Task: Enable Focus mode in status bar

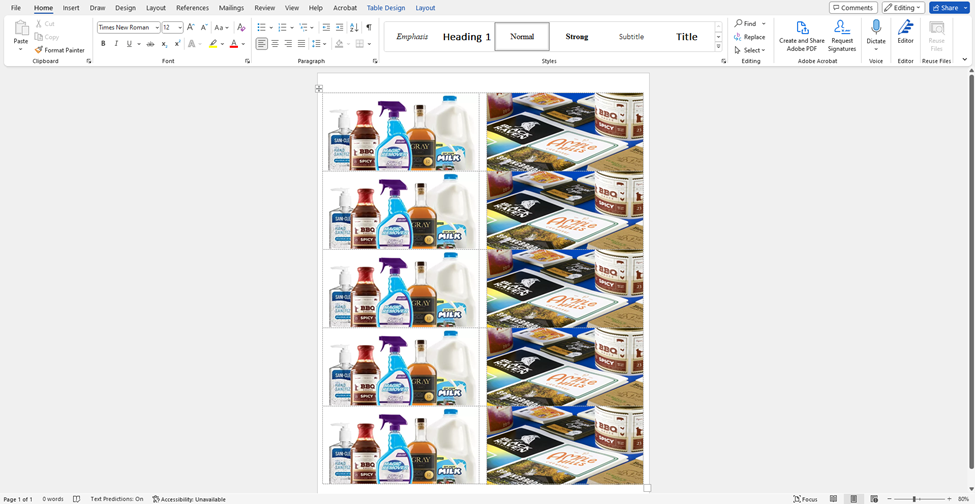Action: pos(805,499)
